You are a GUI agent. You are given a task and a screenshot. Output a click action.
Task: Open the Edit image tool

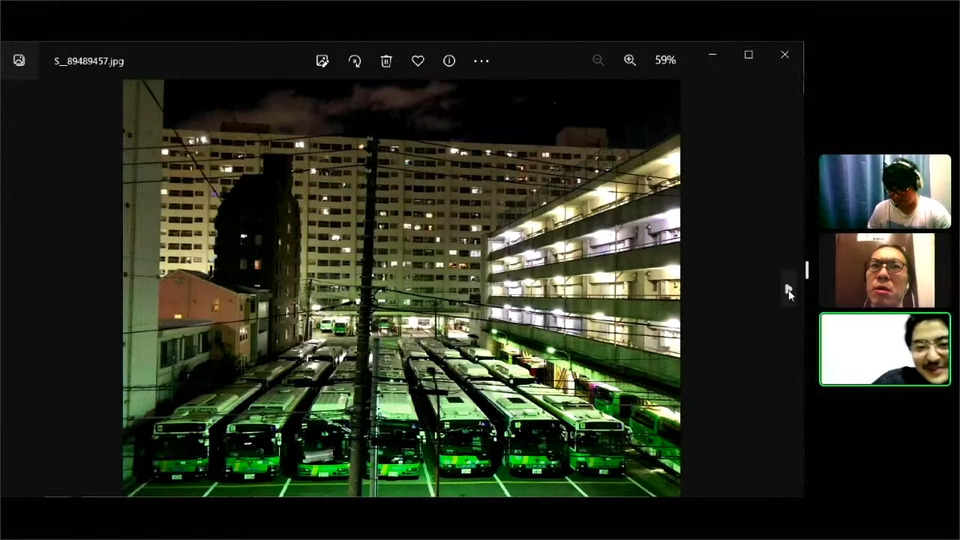[322, 61]
